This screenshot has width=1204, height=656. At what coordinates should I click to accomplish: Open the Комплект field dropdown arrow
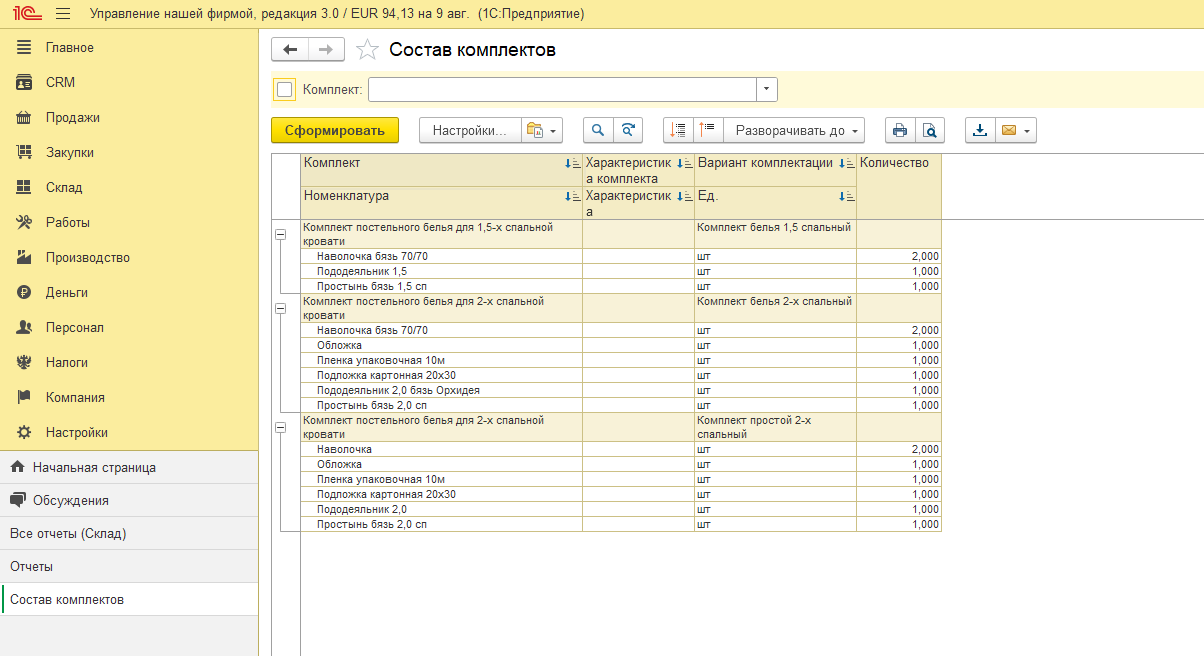pos(766,90)
